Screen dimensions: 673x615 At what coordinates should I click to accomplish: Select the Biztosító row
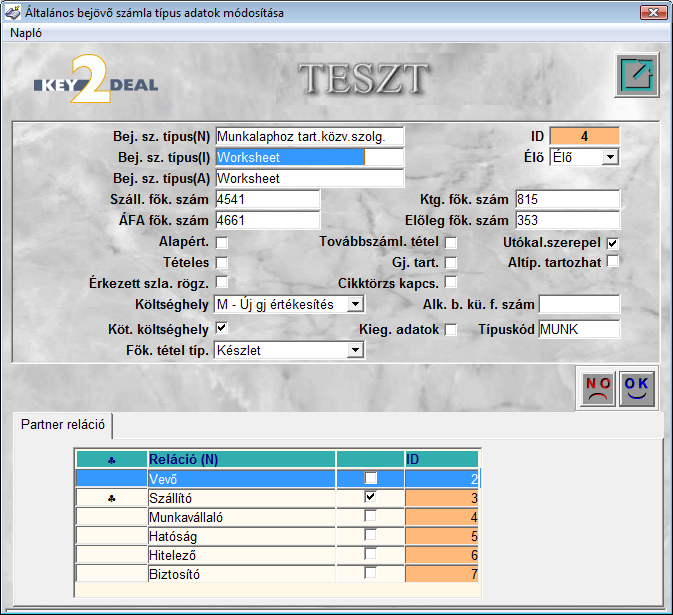coord(277,574)
